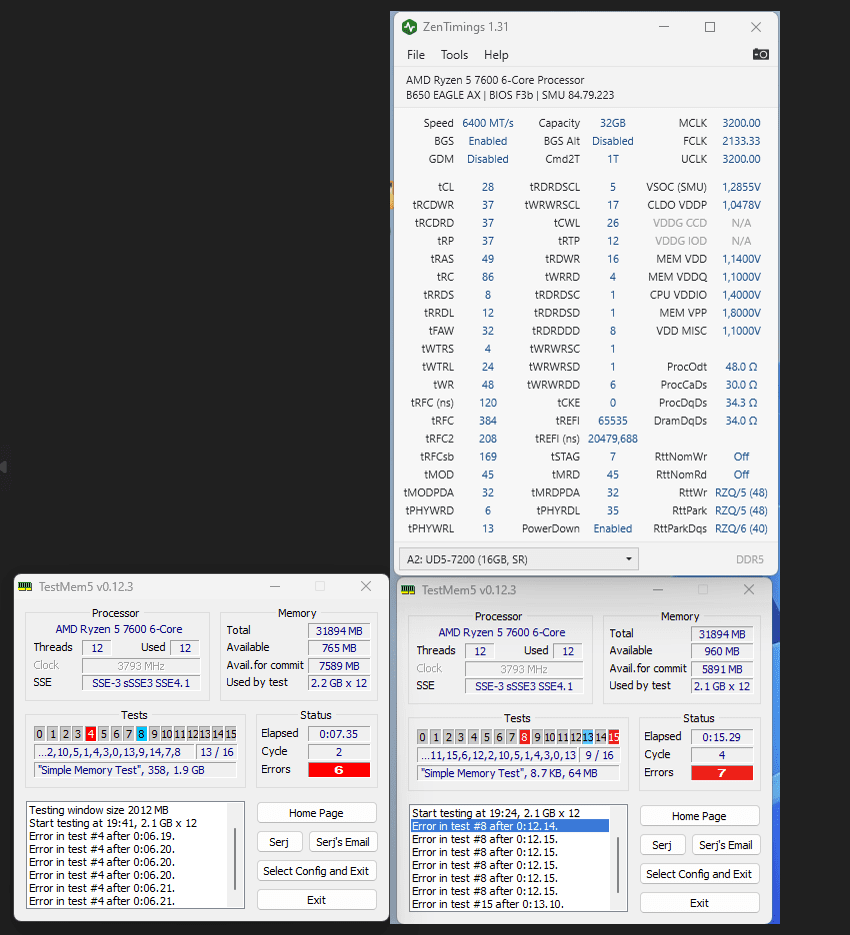Click the FCLK 2133.33 value
The width and height of the screenshot is (850, 935).
pyautogui.click(x=741, y=141)
